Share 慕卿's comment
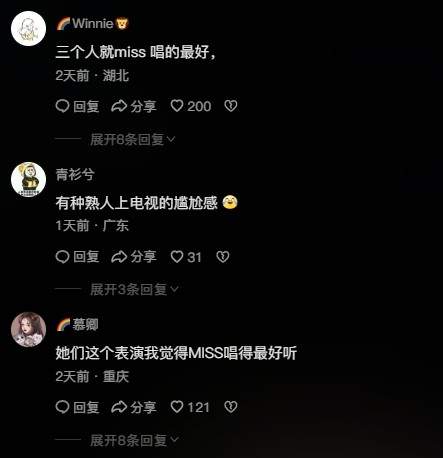 [133, 407]
